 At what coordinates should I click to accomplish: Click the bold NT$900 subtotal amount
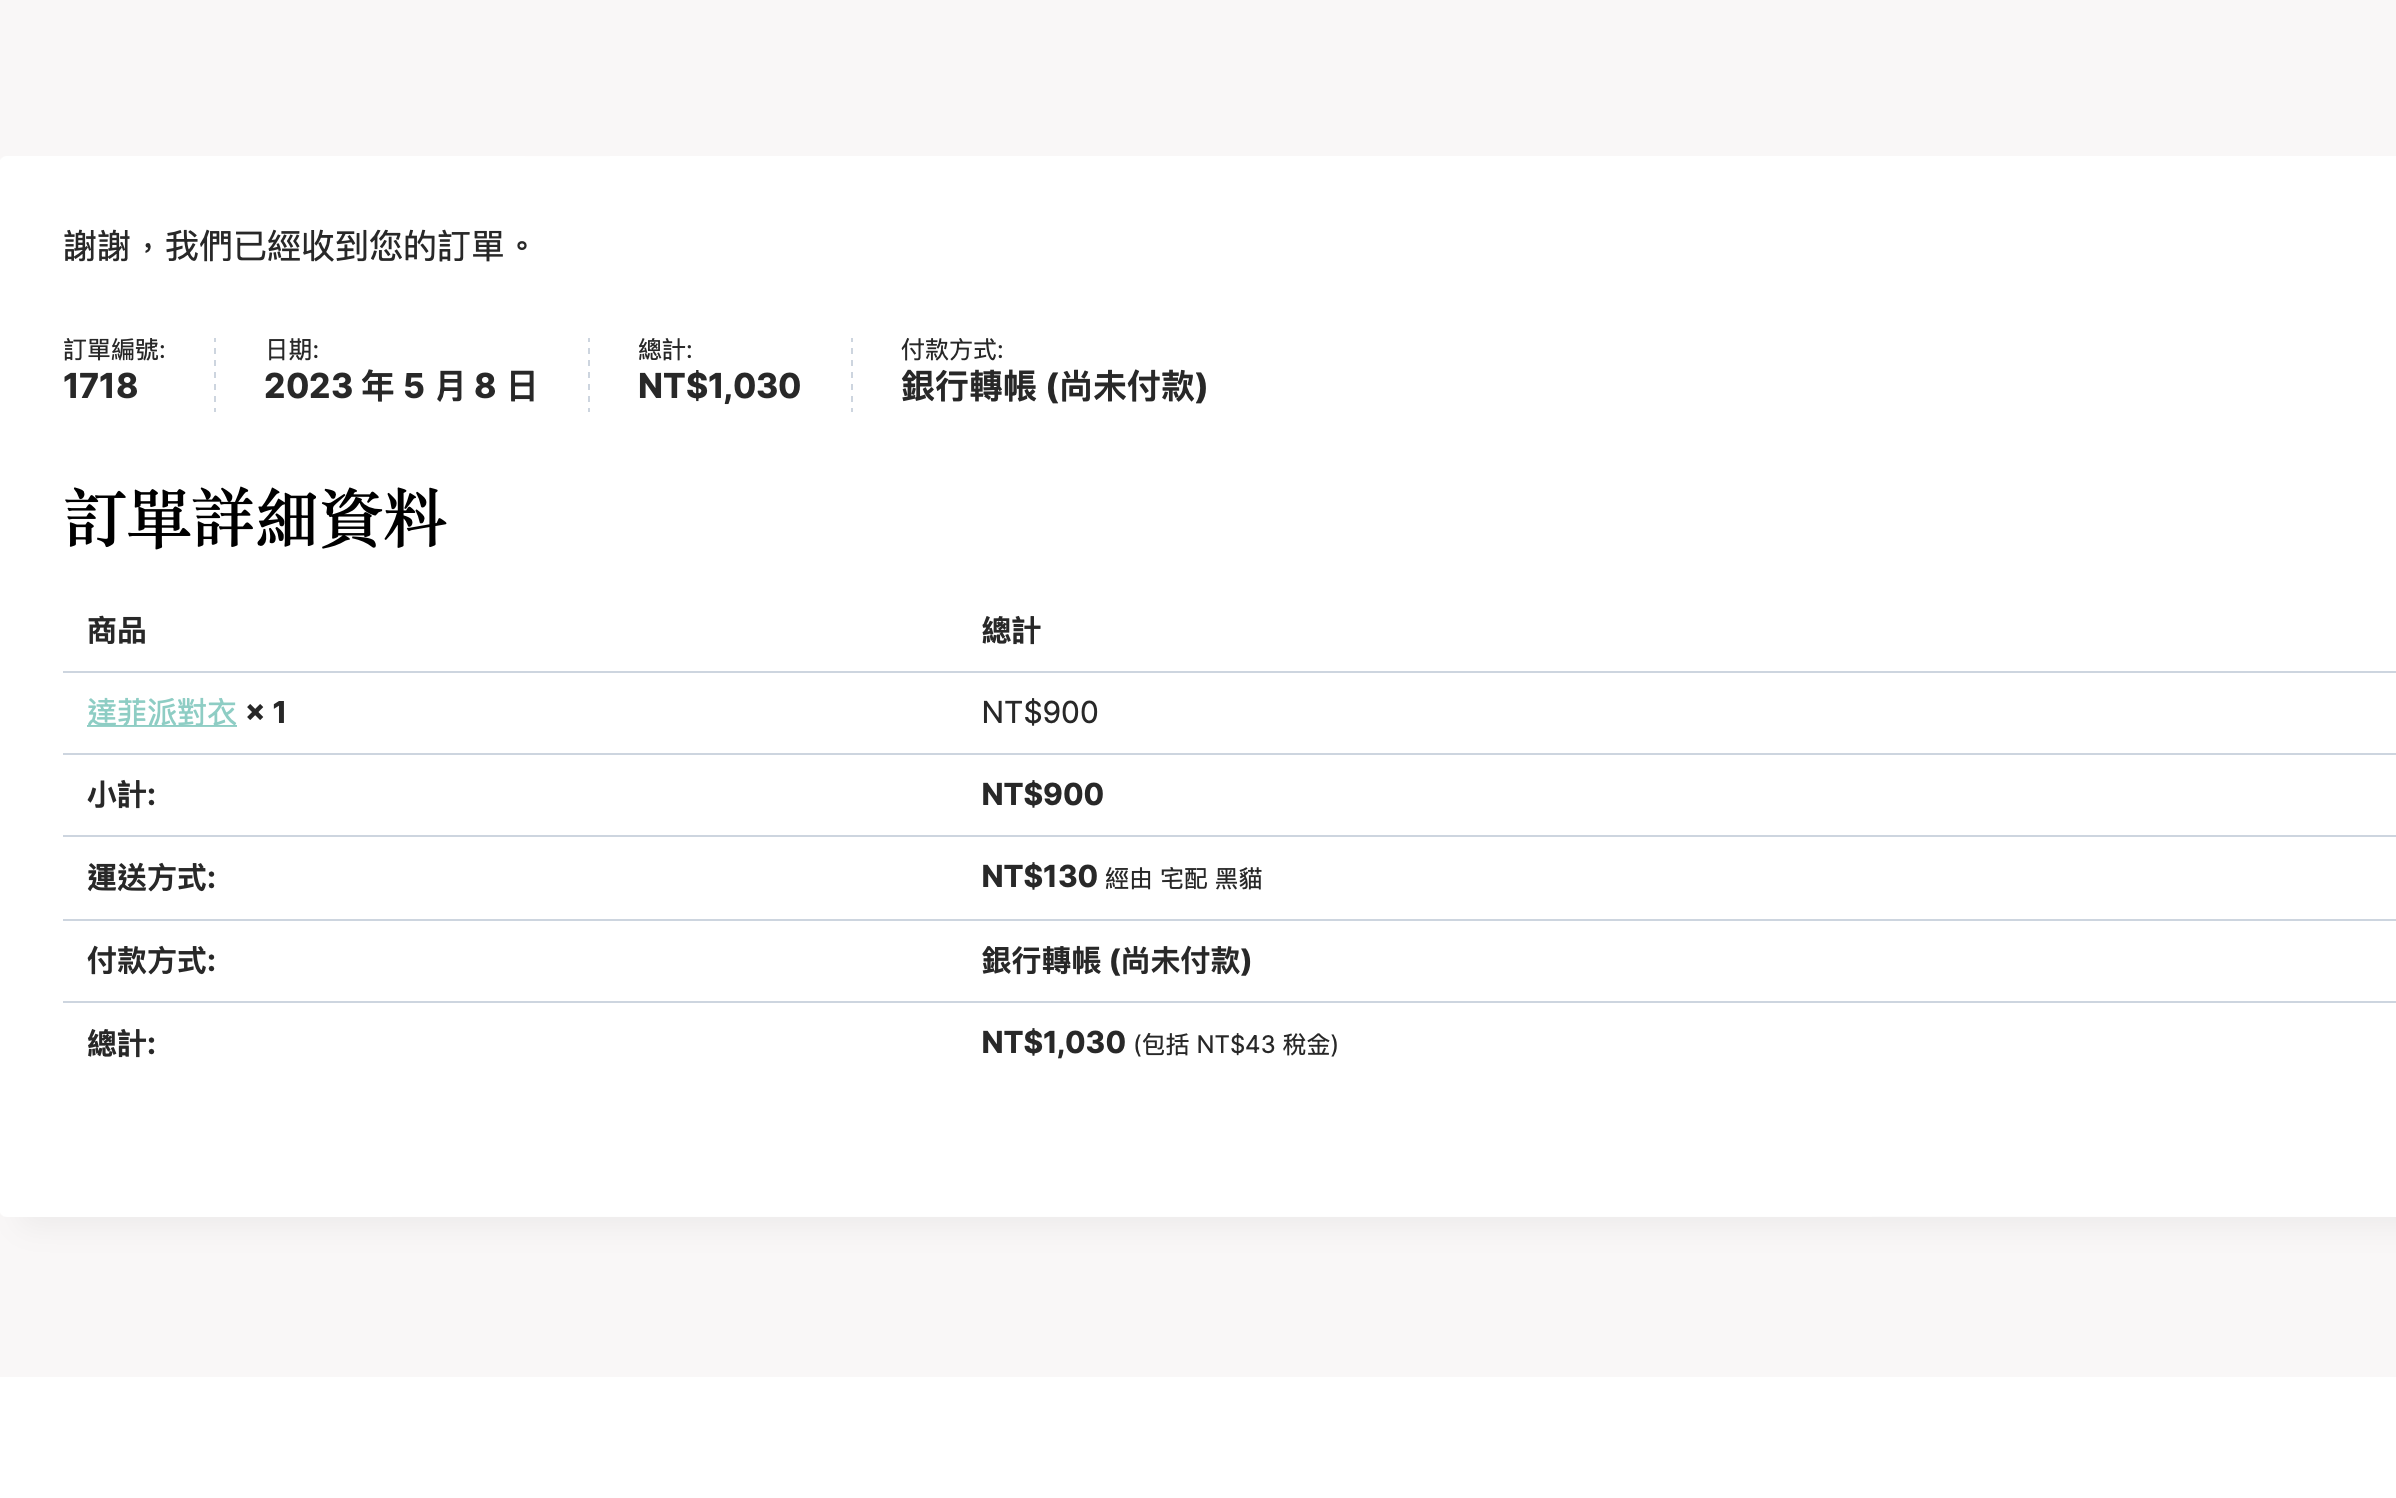[1042, 795]
